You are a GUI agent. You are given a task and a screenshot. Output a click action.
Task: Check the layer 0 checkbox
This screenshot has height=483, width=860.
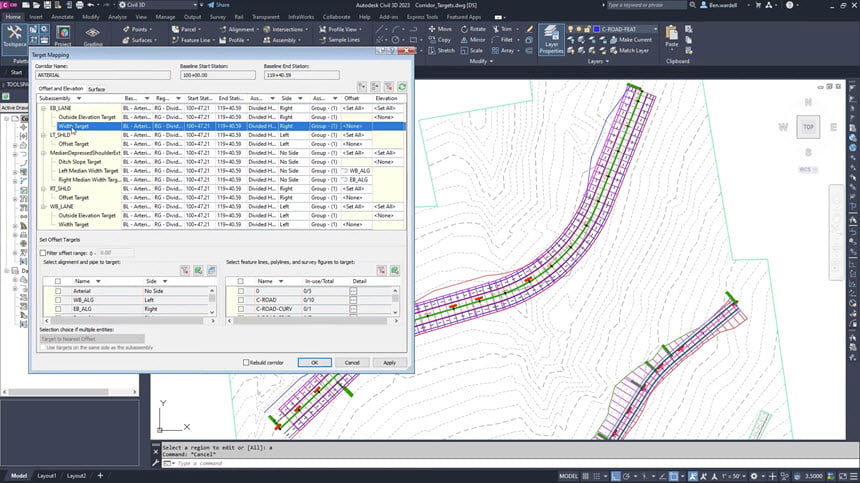(241, 291)
